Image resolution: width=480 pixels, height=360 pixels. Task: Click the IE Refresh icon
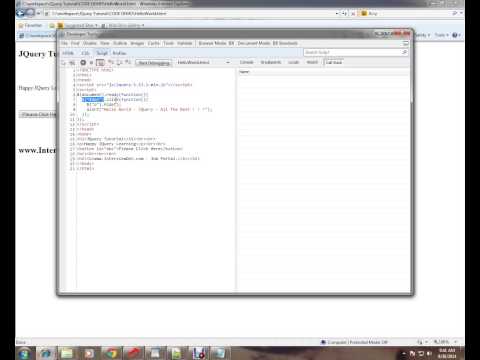[344, 14]
